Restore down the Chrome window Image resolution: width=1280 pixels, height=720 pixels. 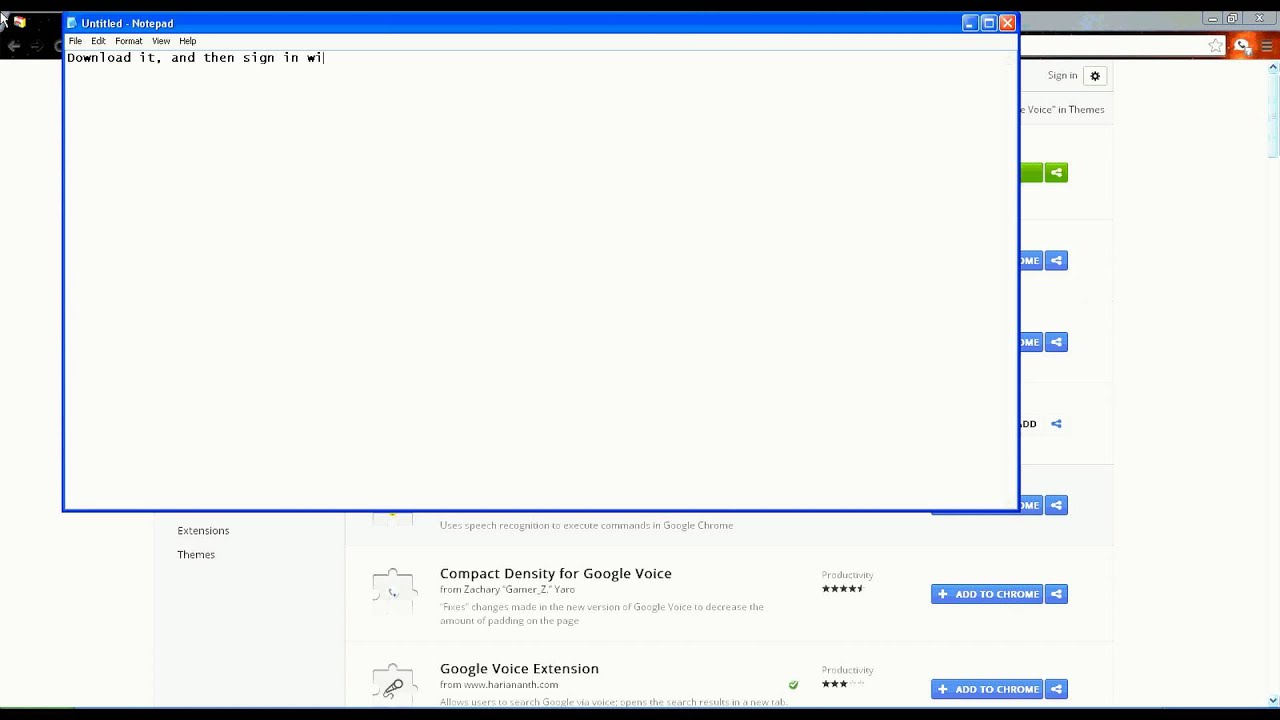tap(1233, 18)
